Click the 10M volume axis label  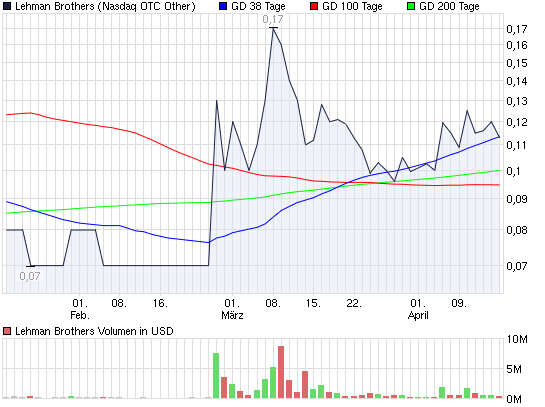pyautogui.click(x=517, y=339)
